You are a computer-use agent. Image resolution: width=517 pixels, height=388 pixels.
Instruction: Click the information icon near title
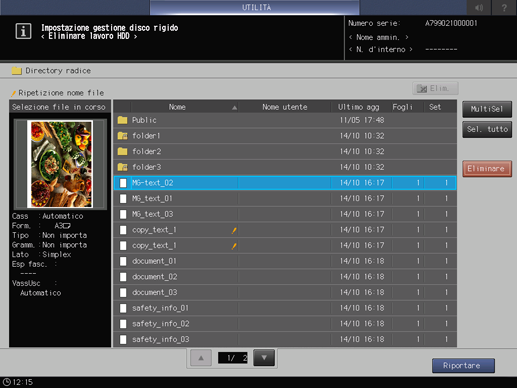click(23, 31)
